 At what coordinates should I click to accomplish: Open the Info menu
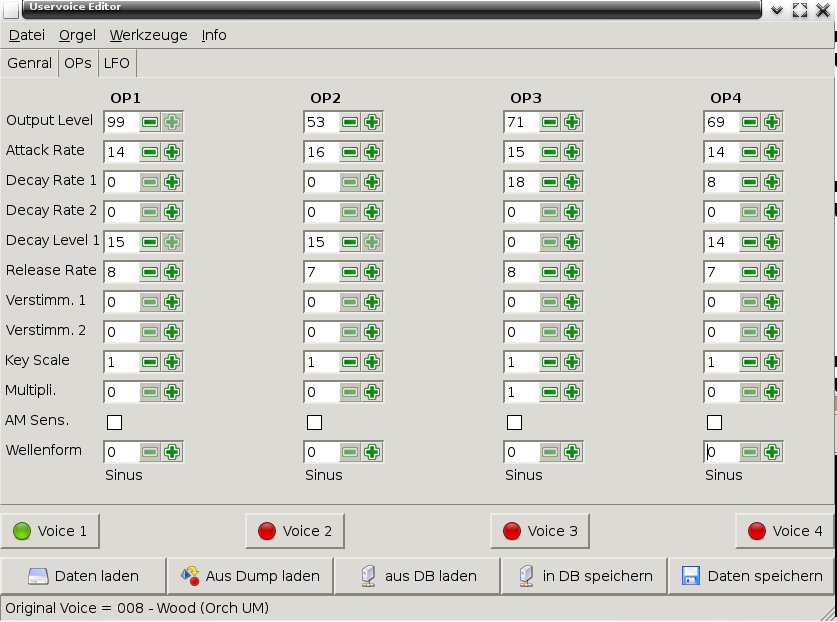(214, 35)
